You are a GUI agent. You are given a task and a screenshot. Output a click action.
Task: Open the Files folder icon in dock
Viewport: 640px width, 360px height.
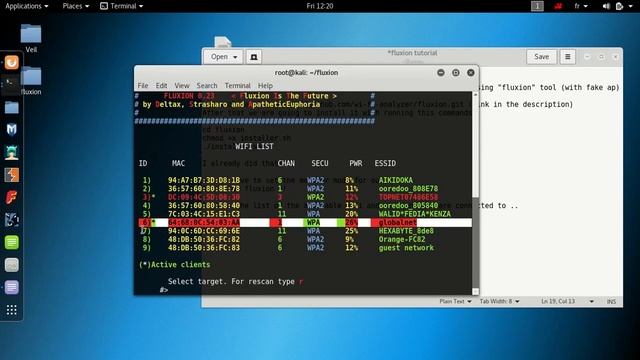pyautogui.click(x=11, y=107)
